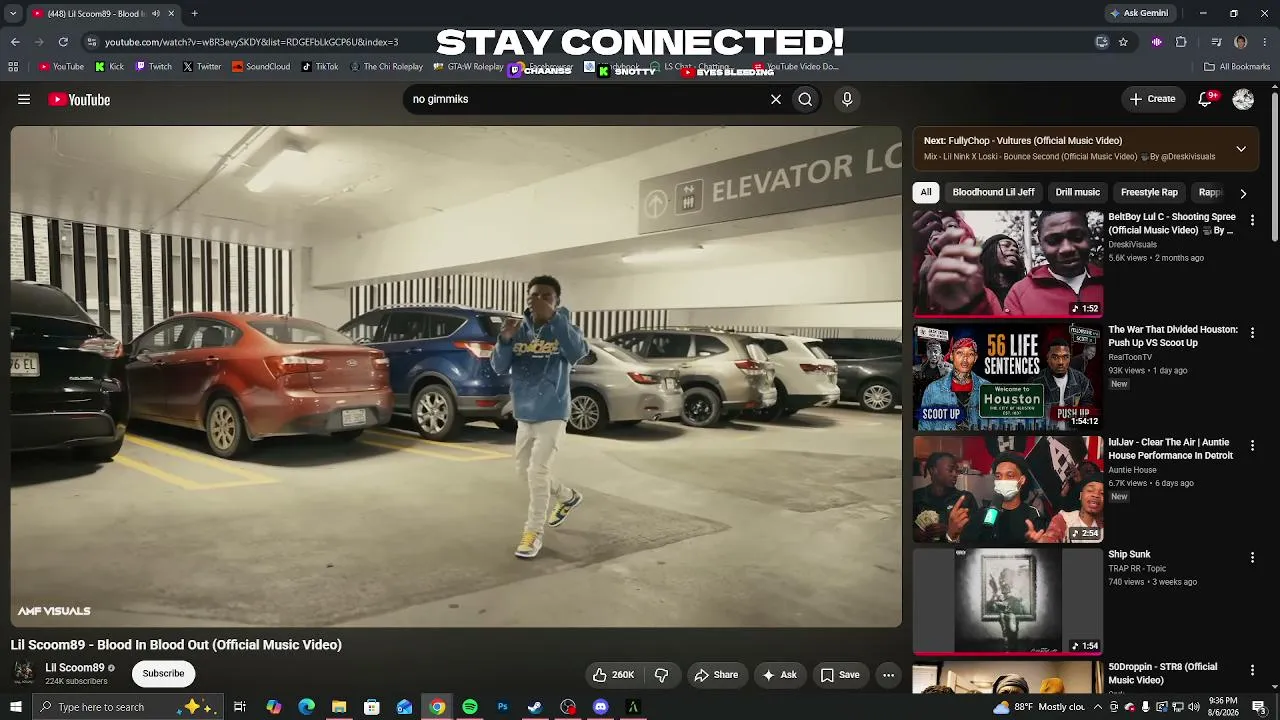Open more actions menu under the video
The width and height of the screenshot is (1280, 720).
point(888,675)
